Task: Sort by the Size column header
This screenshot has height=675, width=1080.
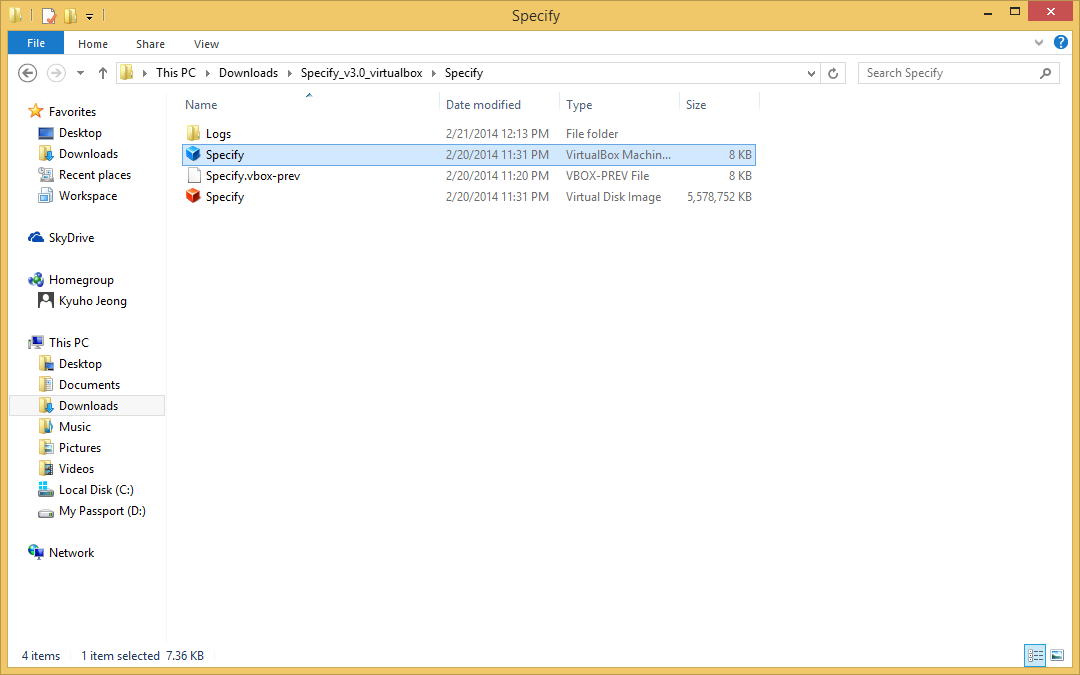Action: pyautogui.click(x=696, y=105)
